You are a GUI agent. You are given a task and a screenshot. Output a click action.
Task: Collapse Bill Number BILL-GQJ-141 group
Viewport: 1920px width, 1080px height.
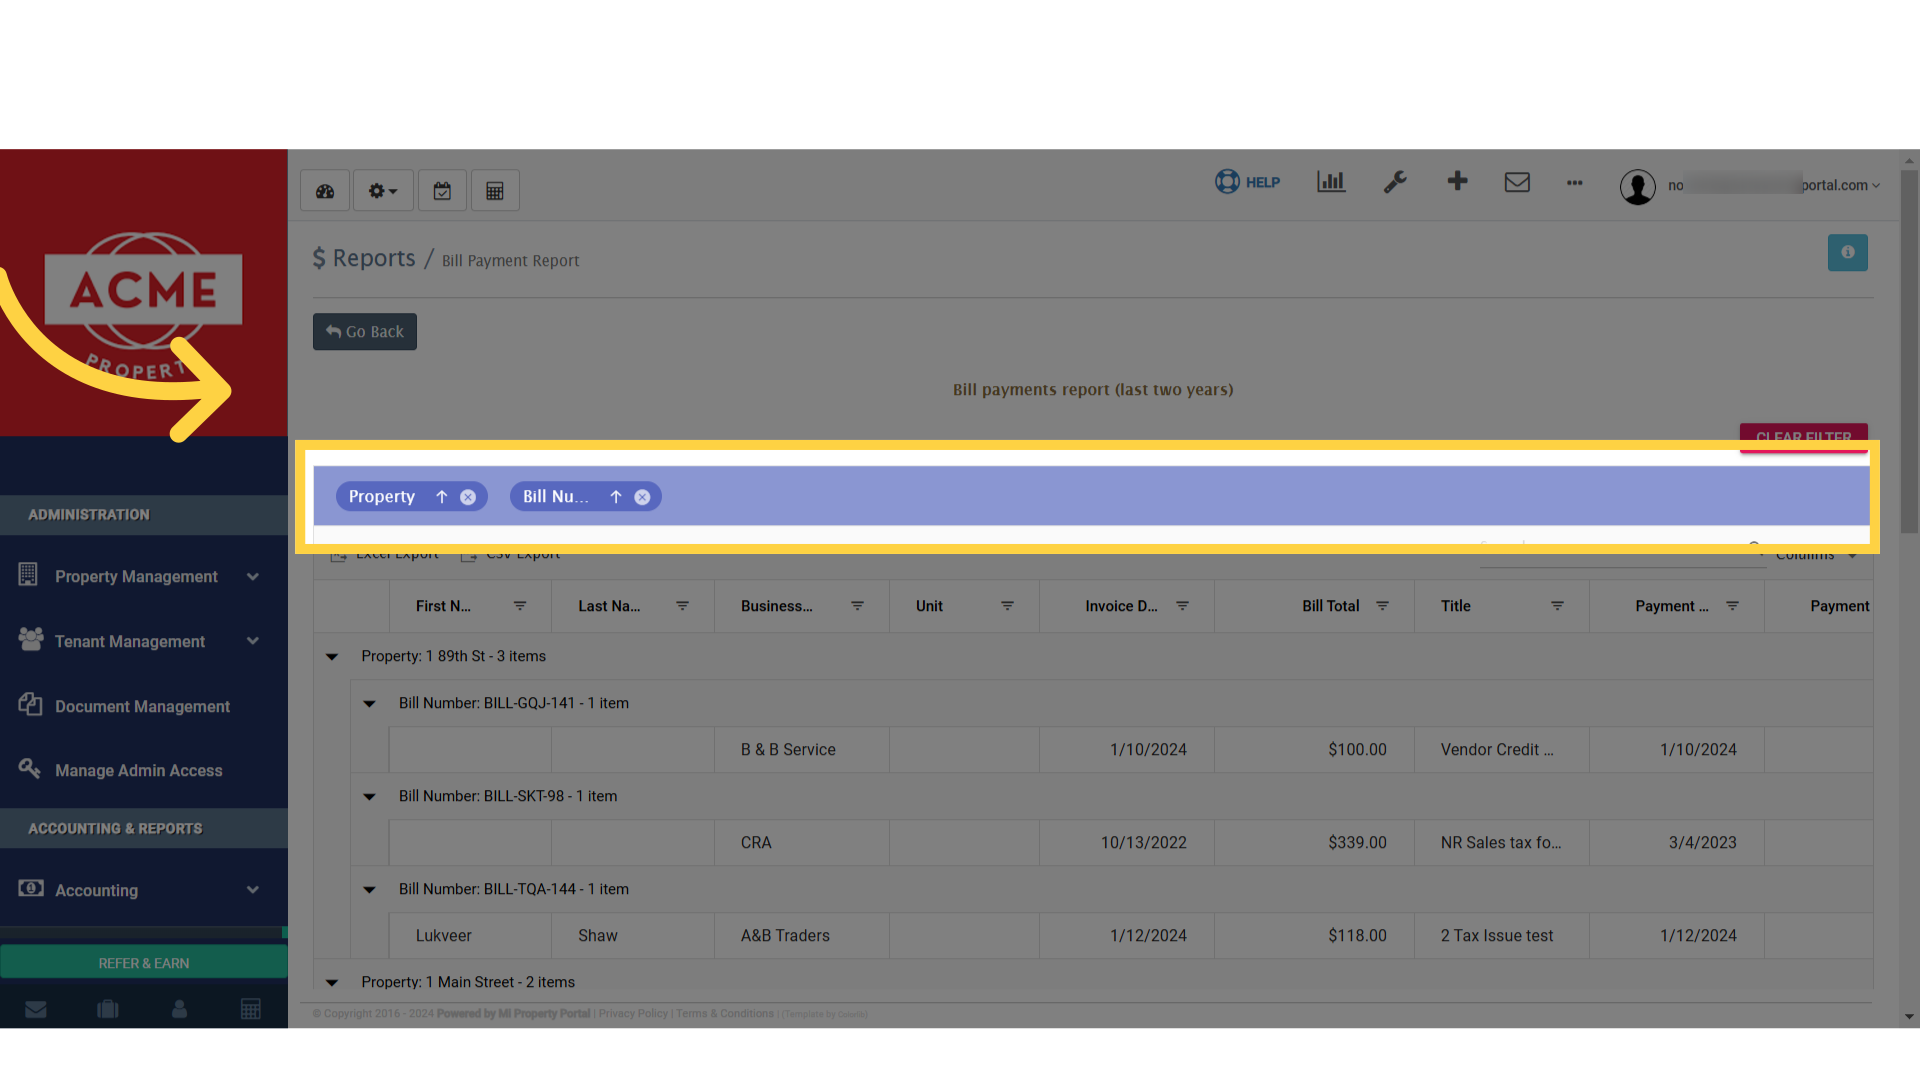(369, 704)
